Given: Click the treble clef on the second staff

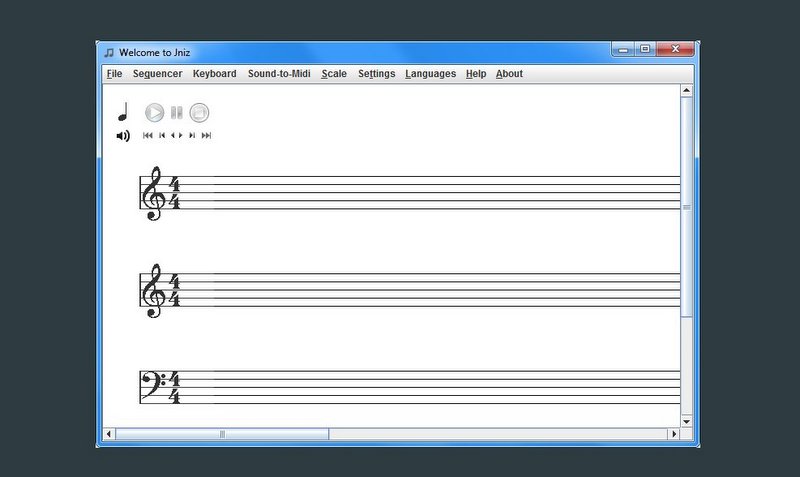Looking at the screenshot, I should 153,291.
